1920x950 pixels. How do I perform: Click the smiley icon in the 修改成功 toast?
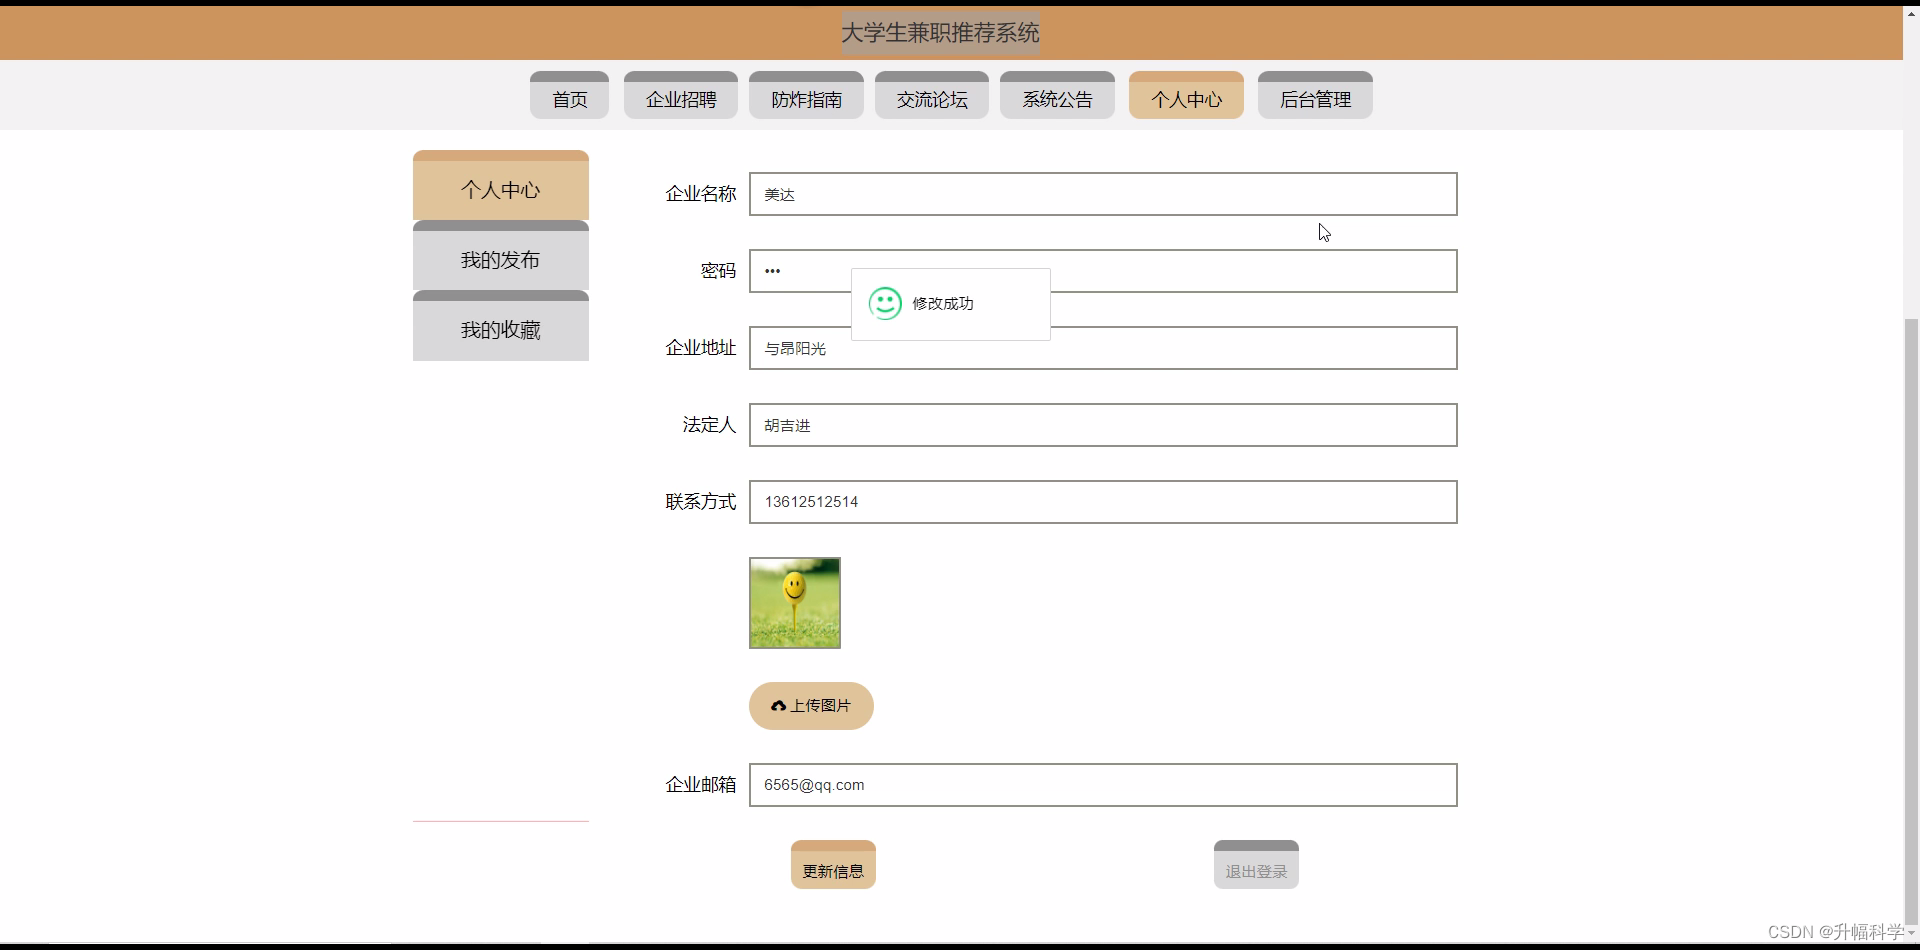coord(884,303)
